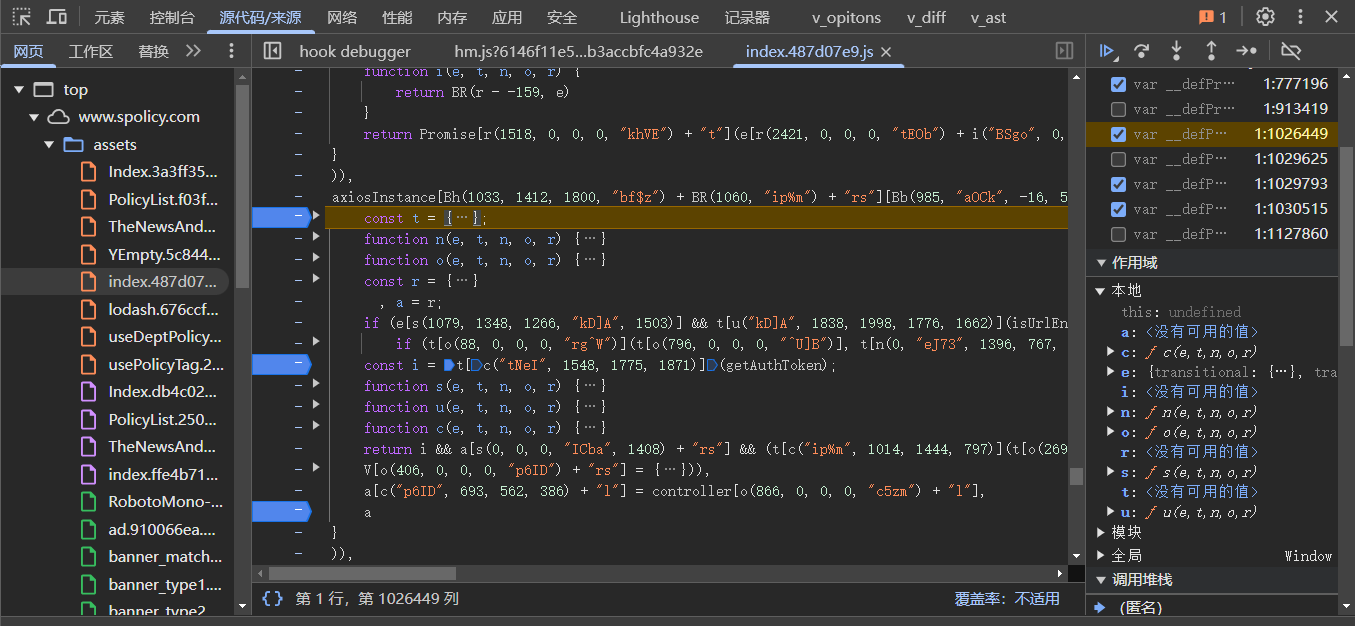Activate the inspect element picker icon

tap(22, 17)
